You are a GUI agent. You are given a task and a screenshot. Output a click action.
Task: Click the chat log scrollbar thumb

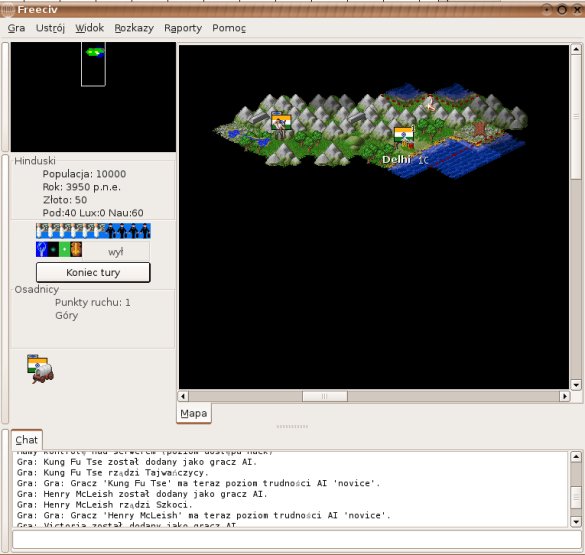tap(576, 497)
